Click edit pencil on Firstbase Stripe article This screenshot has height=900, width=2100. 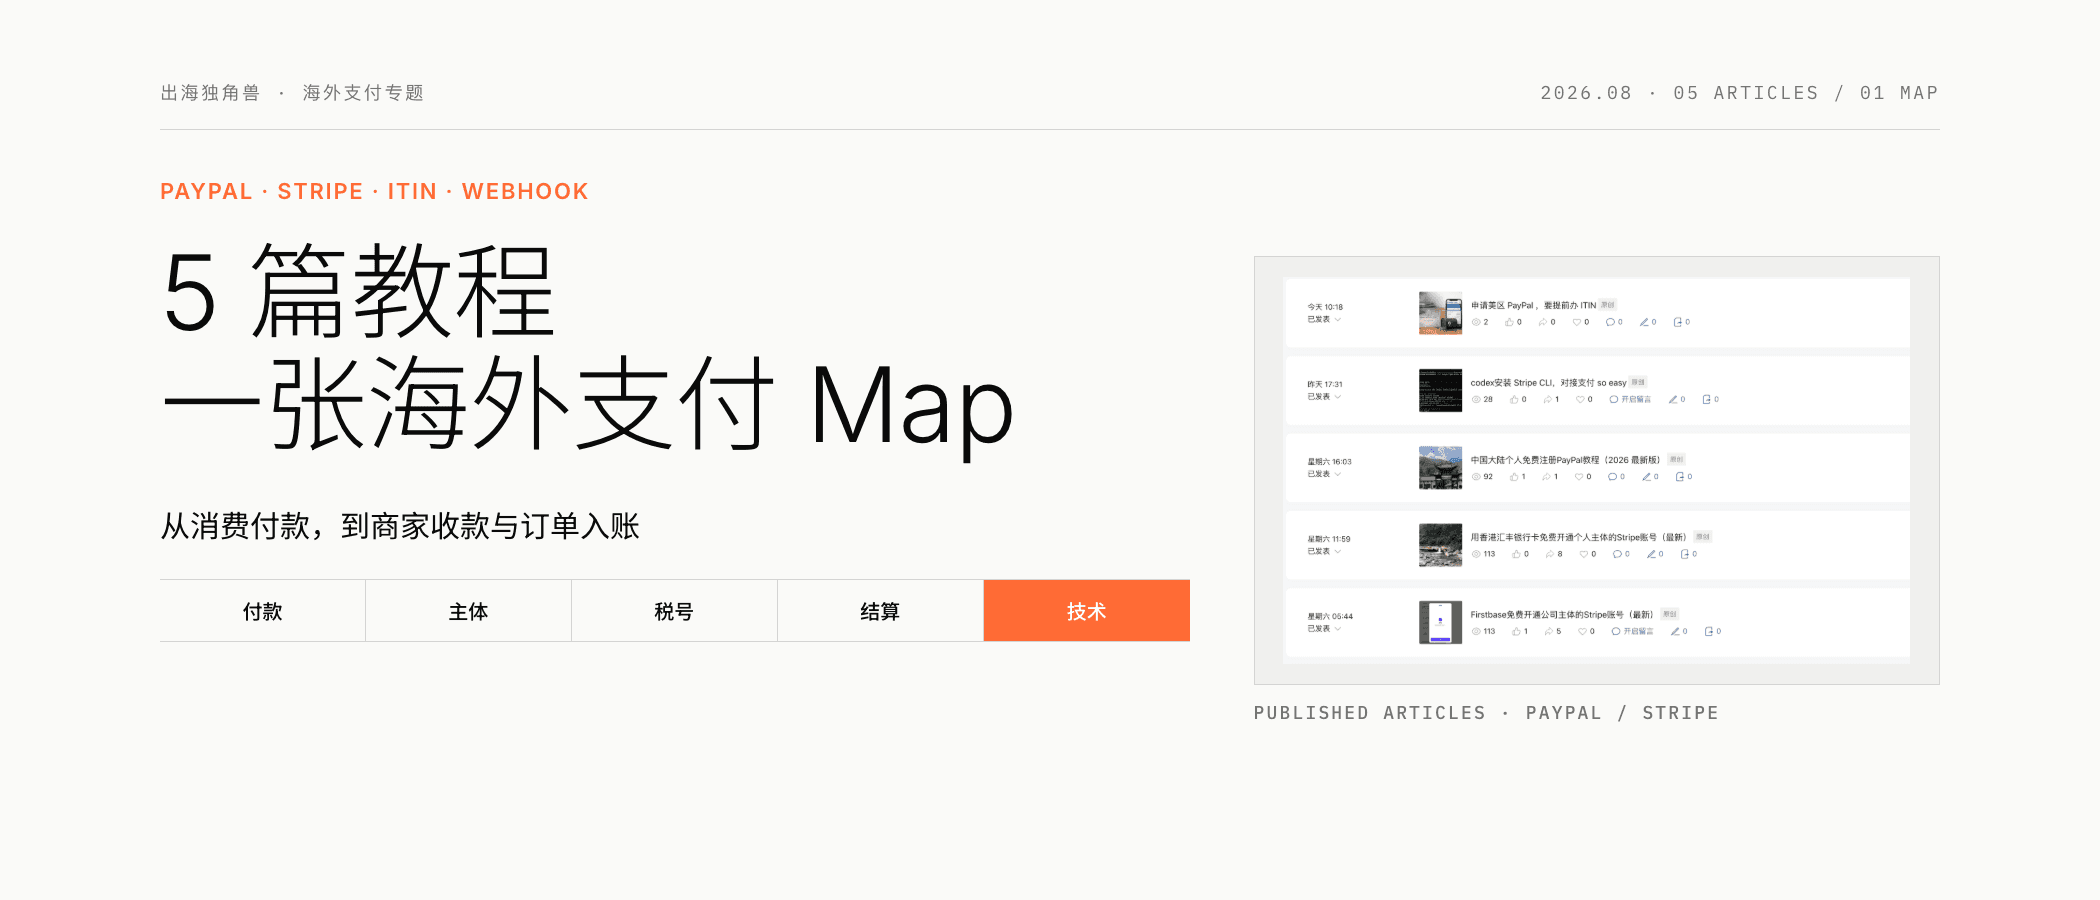pyautogui.click(x=1675, y=631)
